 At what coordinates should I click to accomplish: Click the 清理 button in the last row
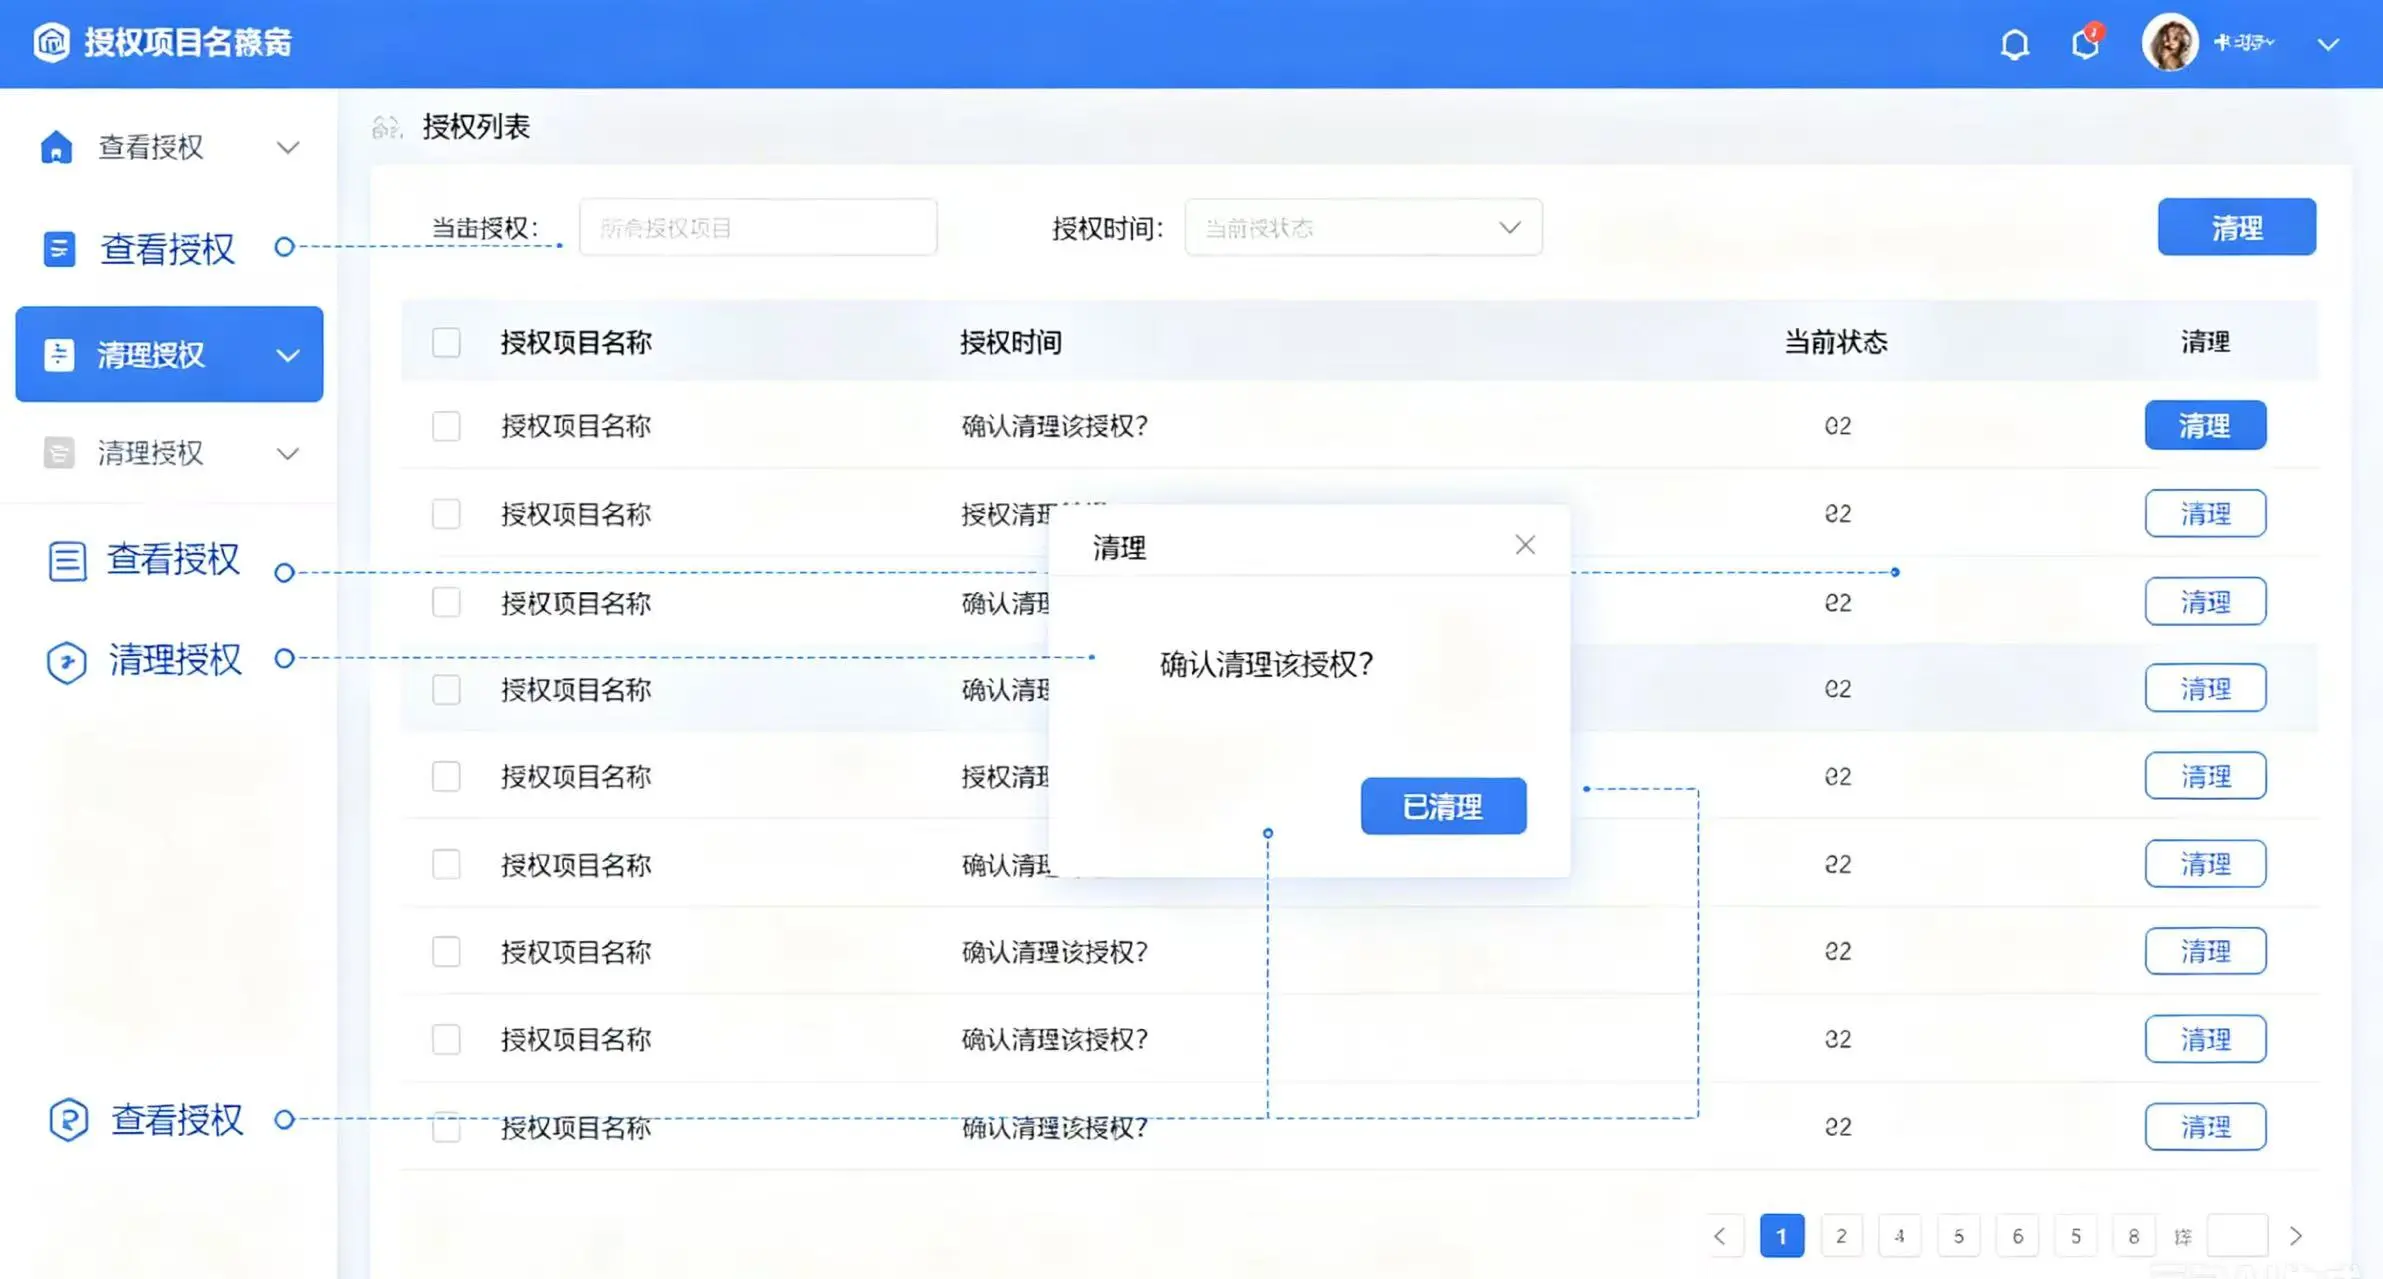click(x=2205, y=1127)
